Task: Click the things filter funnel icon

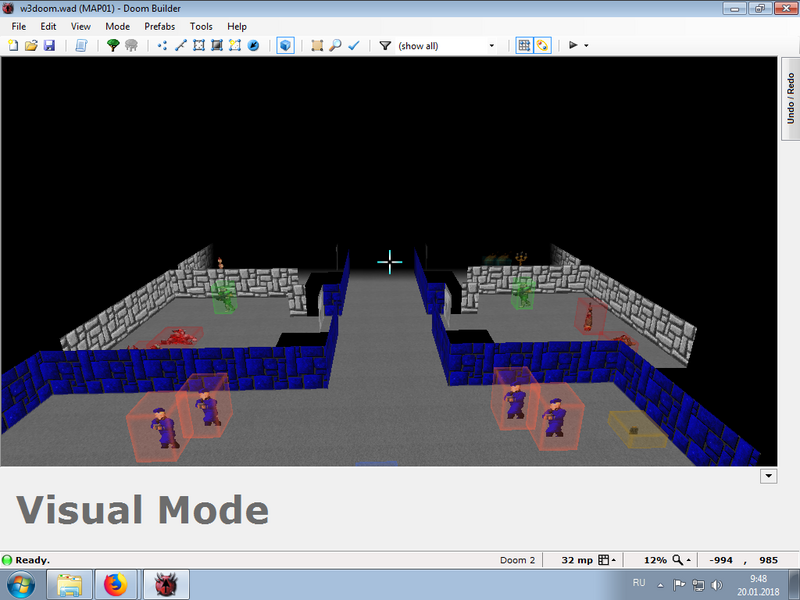Action: [x=385, y=45]
